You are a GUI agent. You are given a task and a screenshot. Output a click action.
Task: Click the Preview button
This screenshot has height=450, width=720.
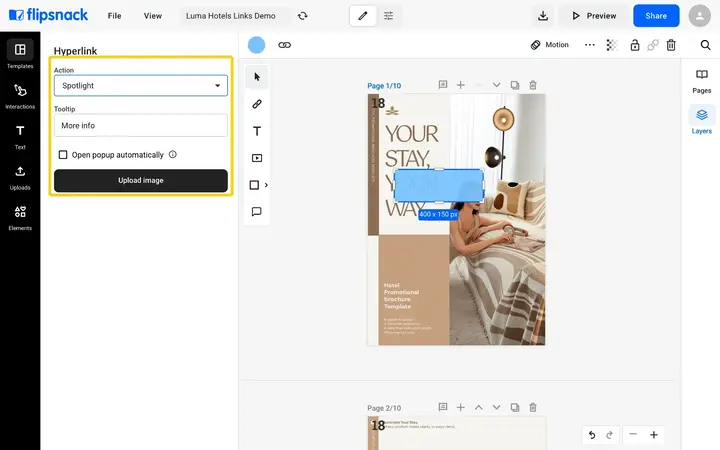click(594, 16)
